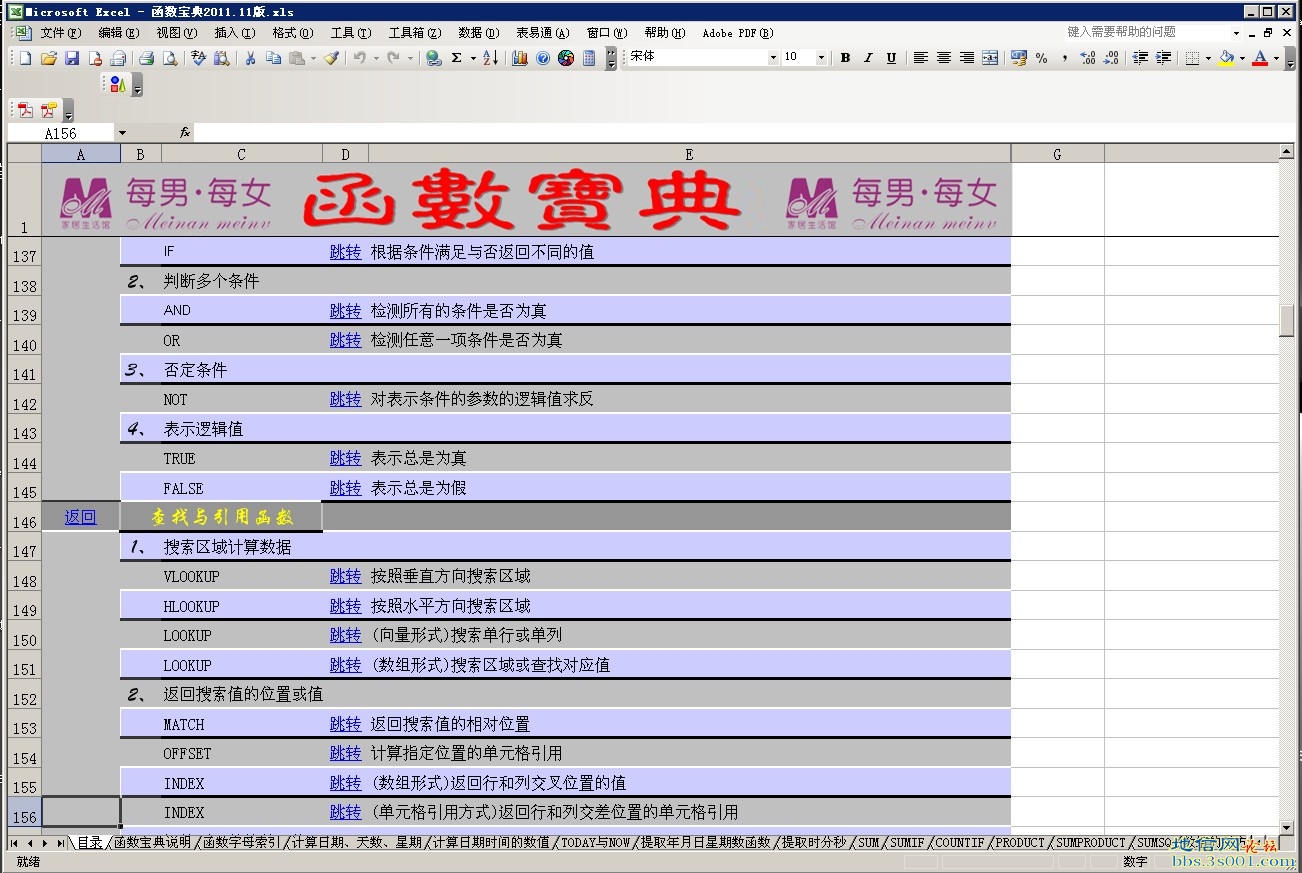Screen dimensions: 1302x873
Task: Open Excel Help with the question mark icon
Action: 543,58
